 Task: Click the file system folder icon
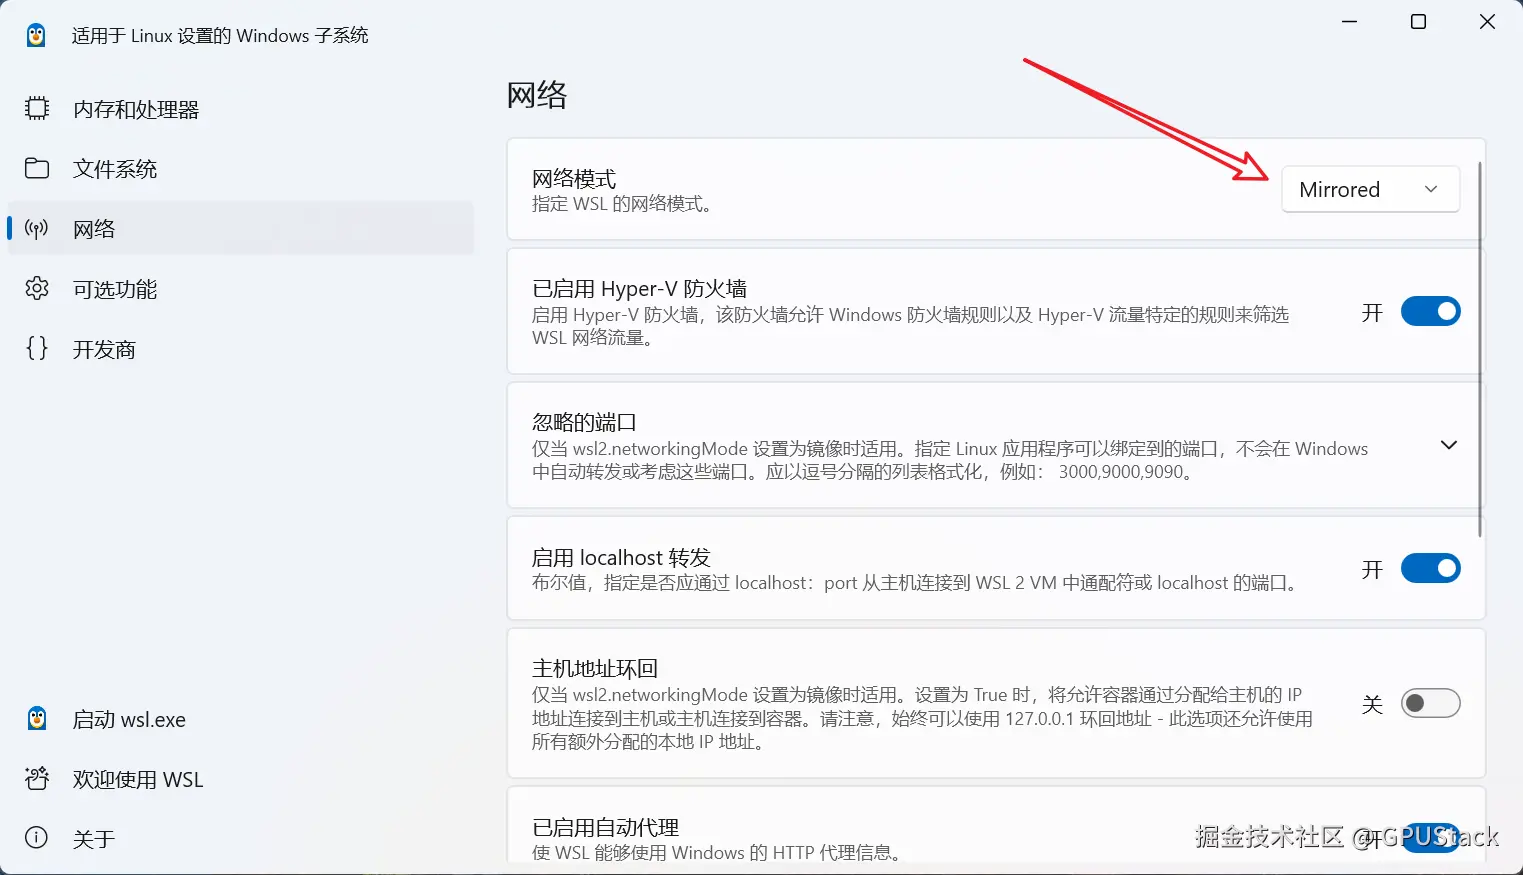[37, 168]
